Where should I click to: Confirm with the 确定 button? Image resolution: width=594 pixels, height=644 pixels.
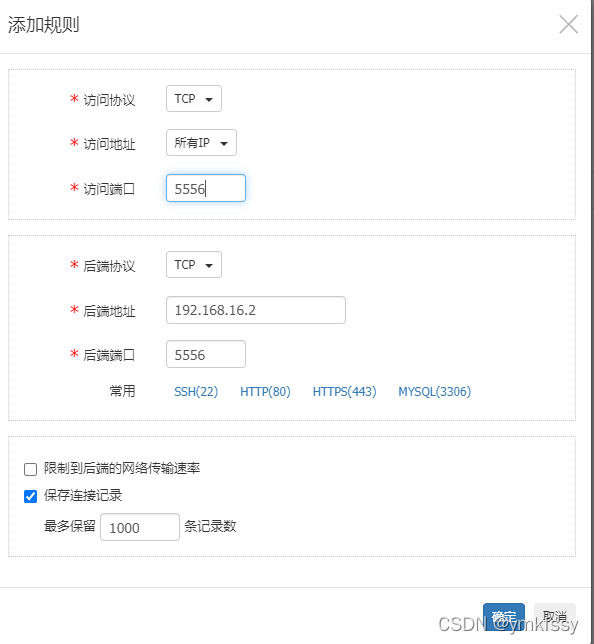coord(504,617)
